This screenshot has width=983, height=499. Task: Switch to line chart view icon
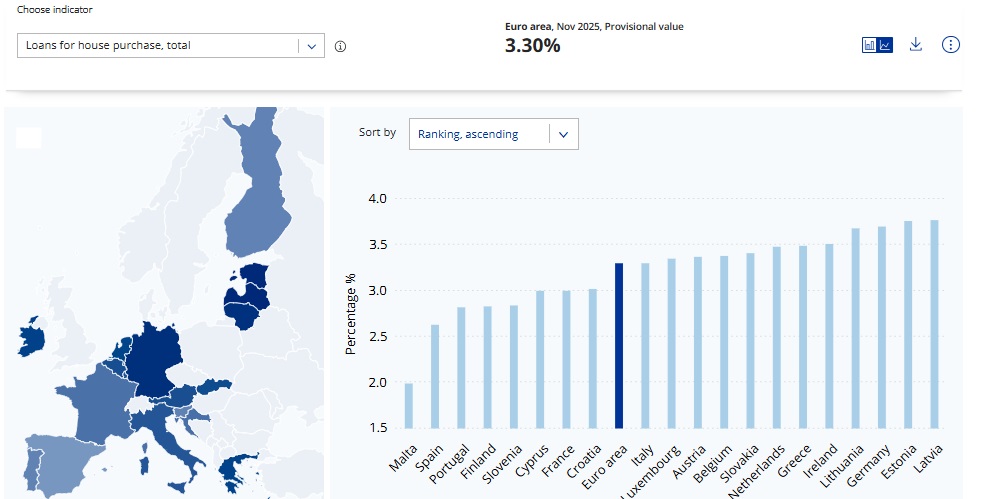(885, 45)
